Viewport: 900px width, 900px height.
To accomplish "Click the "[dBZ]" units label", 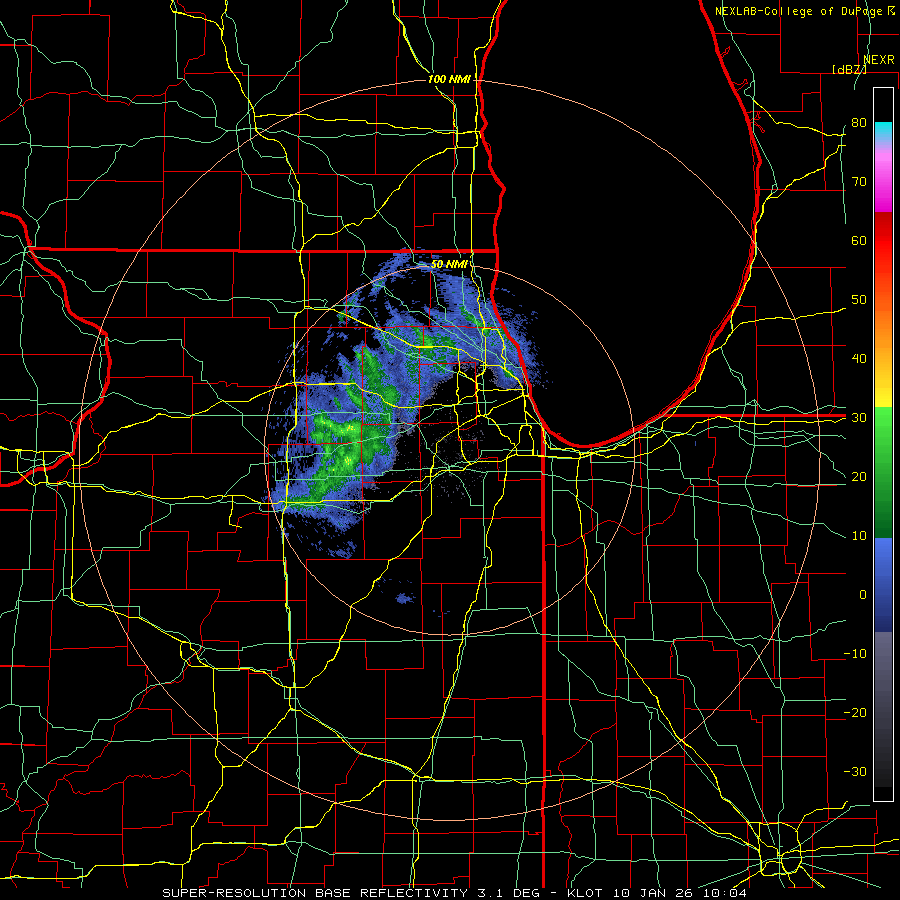I will pos(849,69).
